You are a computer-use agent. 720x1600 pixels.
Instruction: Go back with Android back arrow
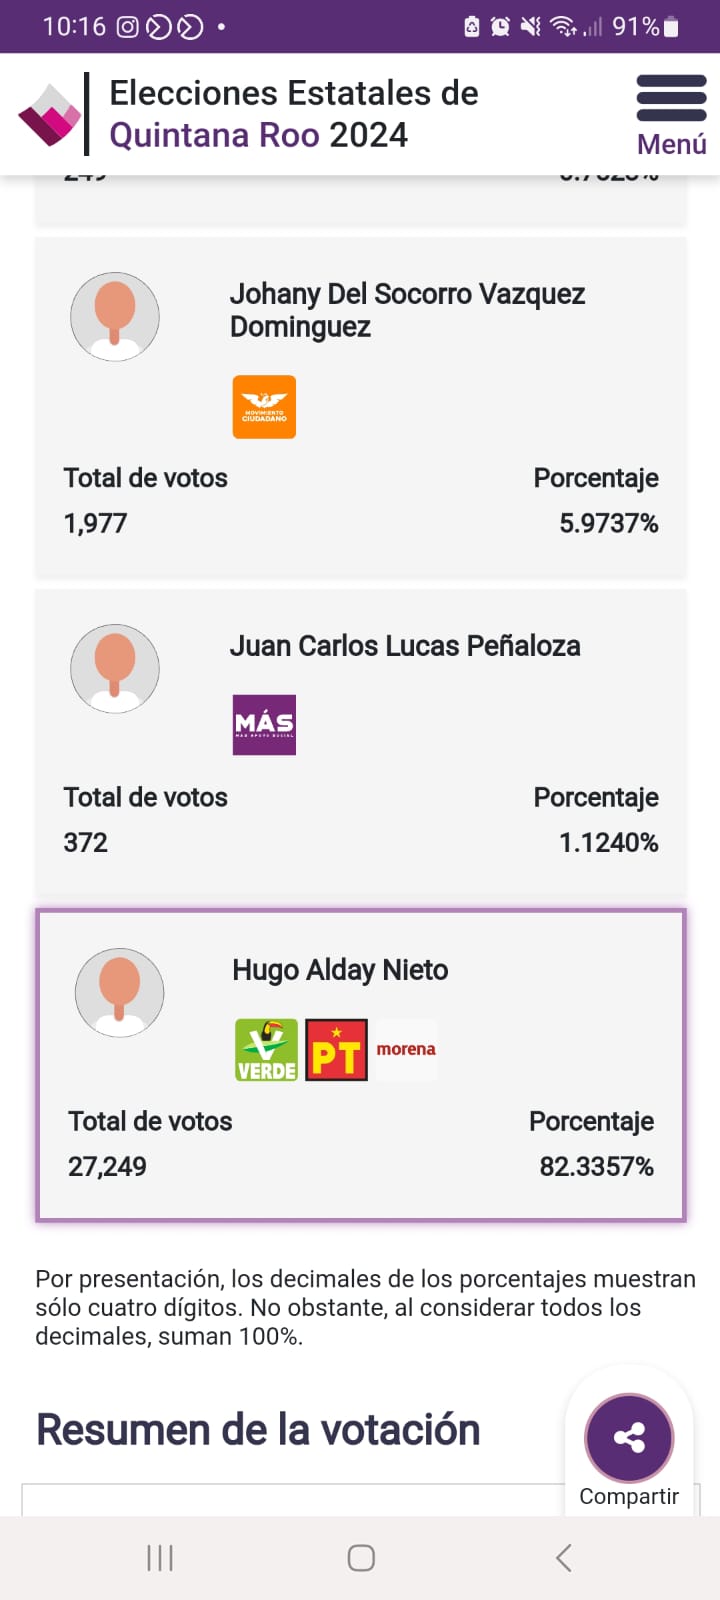[564, 1557]
